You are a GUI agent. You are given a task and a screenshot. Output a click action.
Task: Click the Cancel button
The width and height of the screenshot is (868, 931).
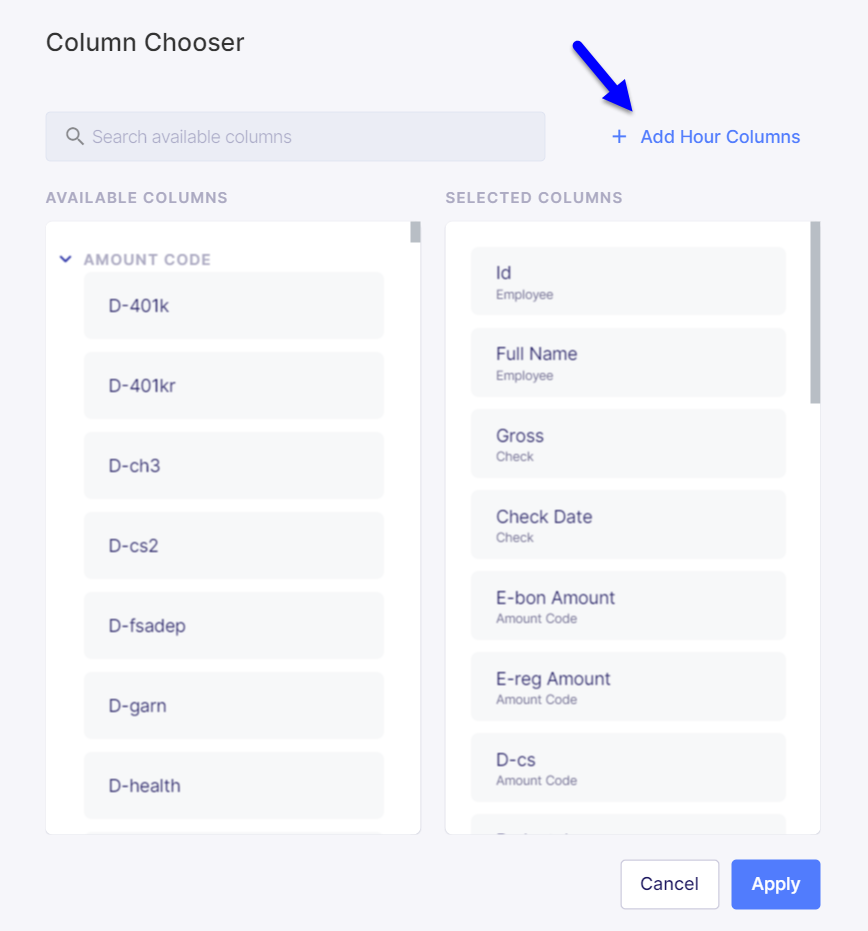click(670, 884)
